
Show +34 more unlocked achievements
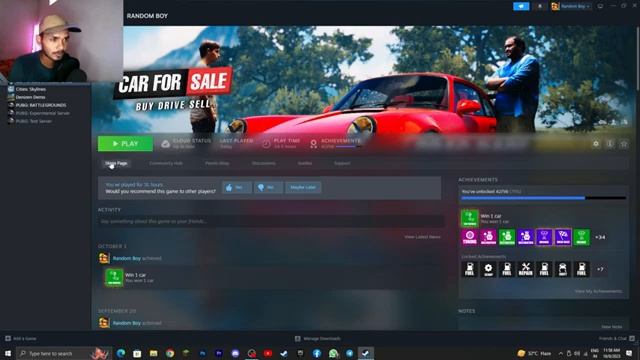[x=600, y=237]
